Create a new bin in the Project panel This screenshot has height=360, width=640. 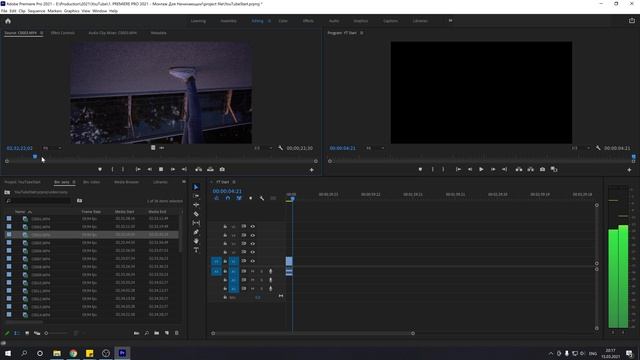click(x=157, y=333)
